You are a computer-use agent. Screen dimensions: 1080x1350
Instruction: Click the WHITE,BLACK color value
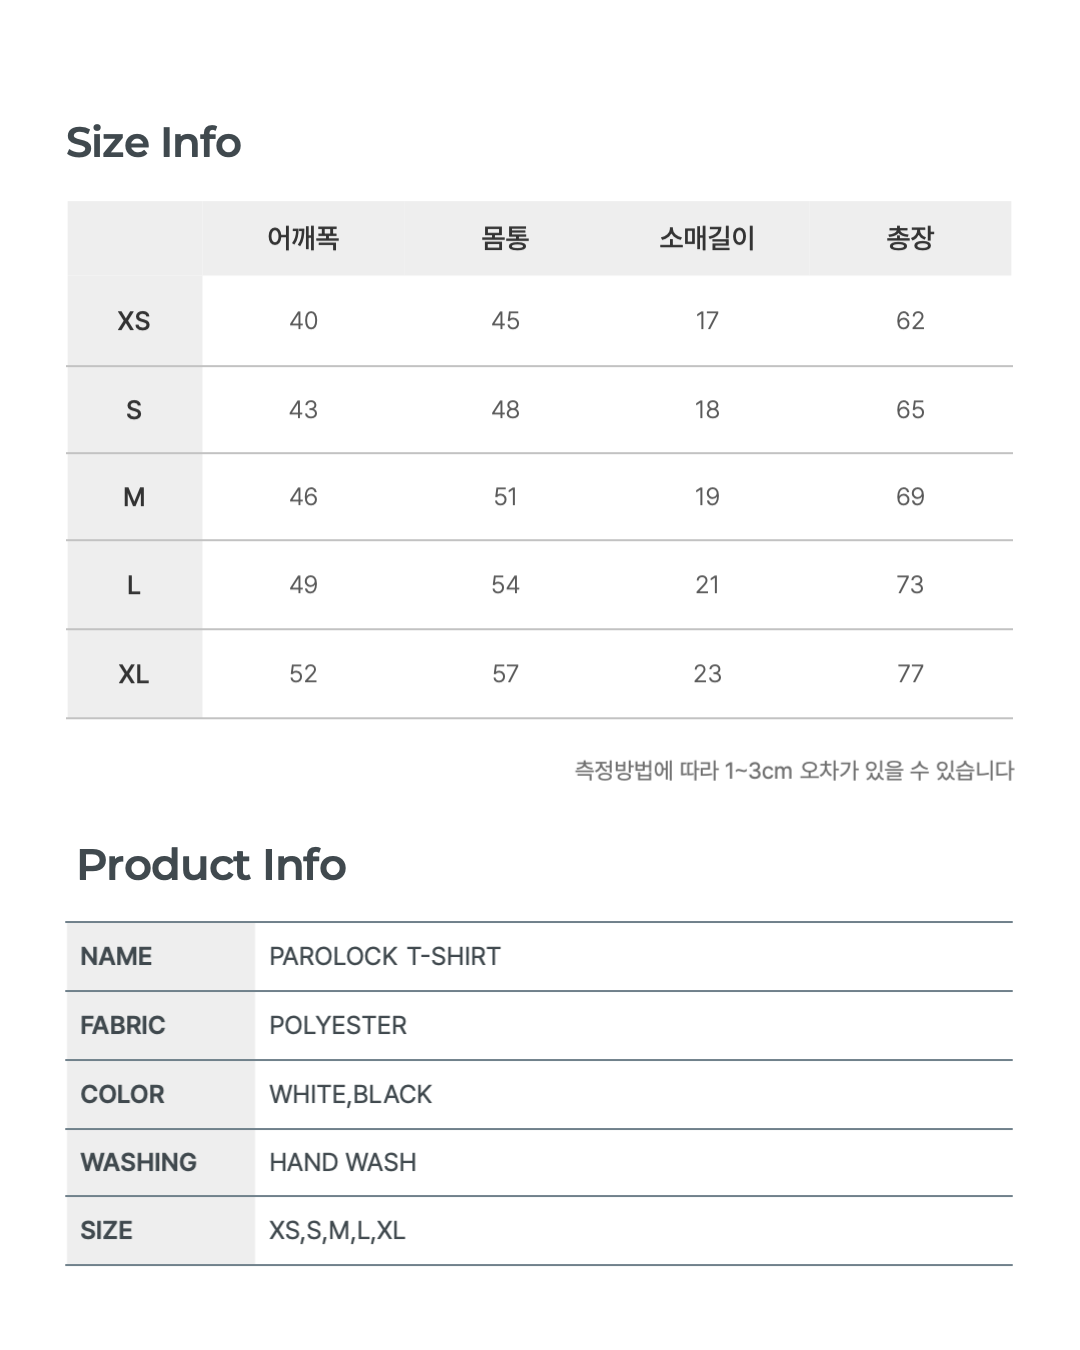point(350,1094)
